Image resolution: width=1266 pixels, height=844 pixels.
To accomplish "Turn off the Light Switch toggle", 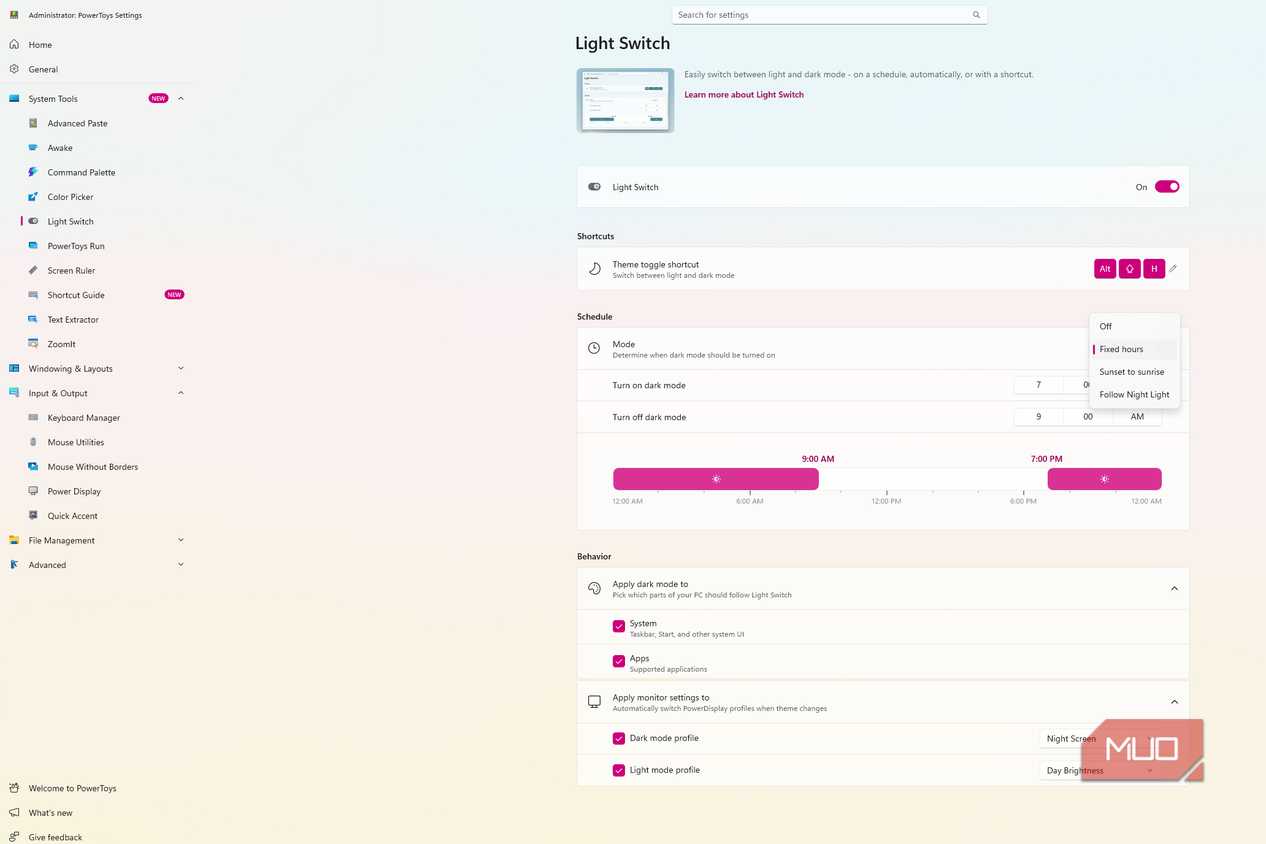I will click(x=1167, y=186).
